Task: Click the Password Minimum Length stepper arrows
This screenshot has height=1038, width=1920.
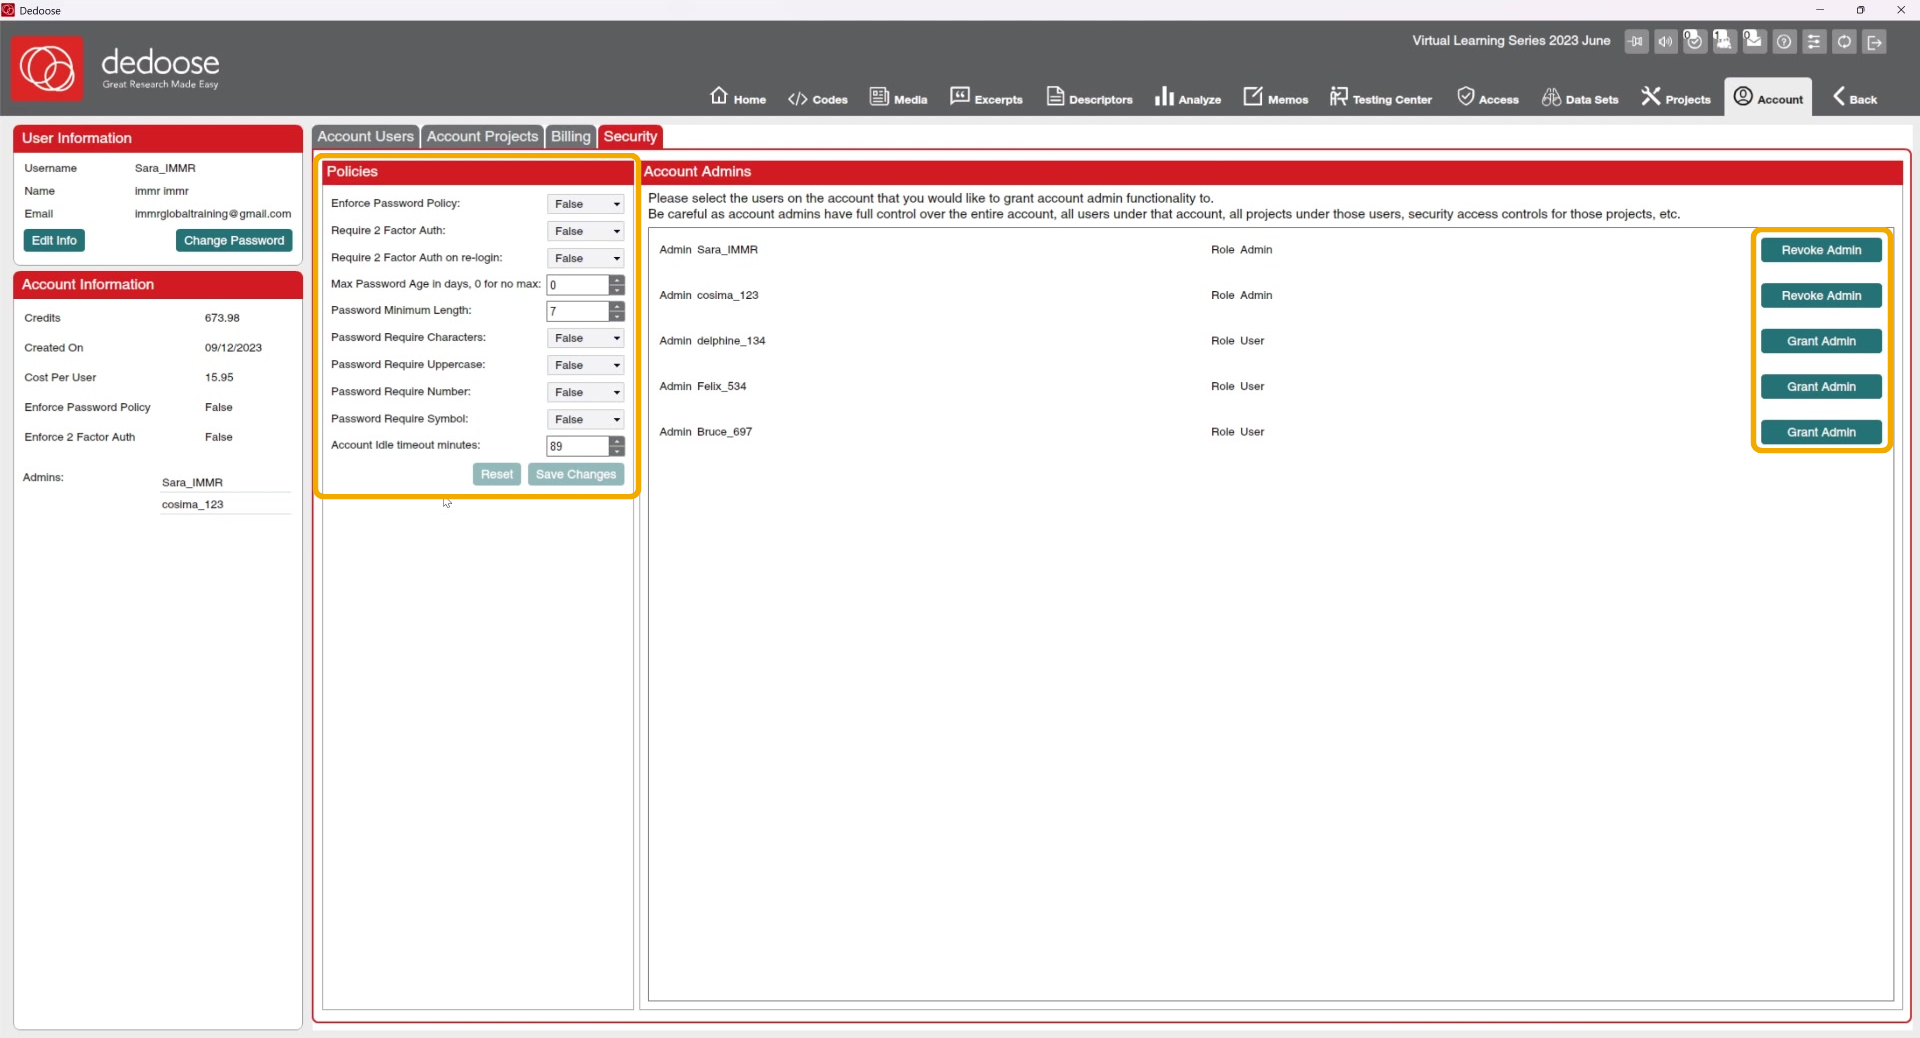Action: click(x=617, y=312)
